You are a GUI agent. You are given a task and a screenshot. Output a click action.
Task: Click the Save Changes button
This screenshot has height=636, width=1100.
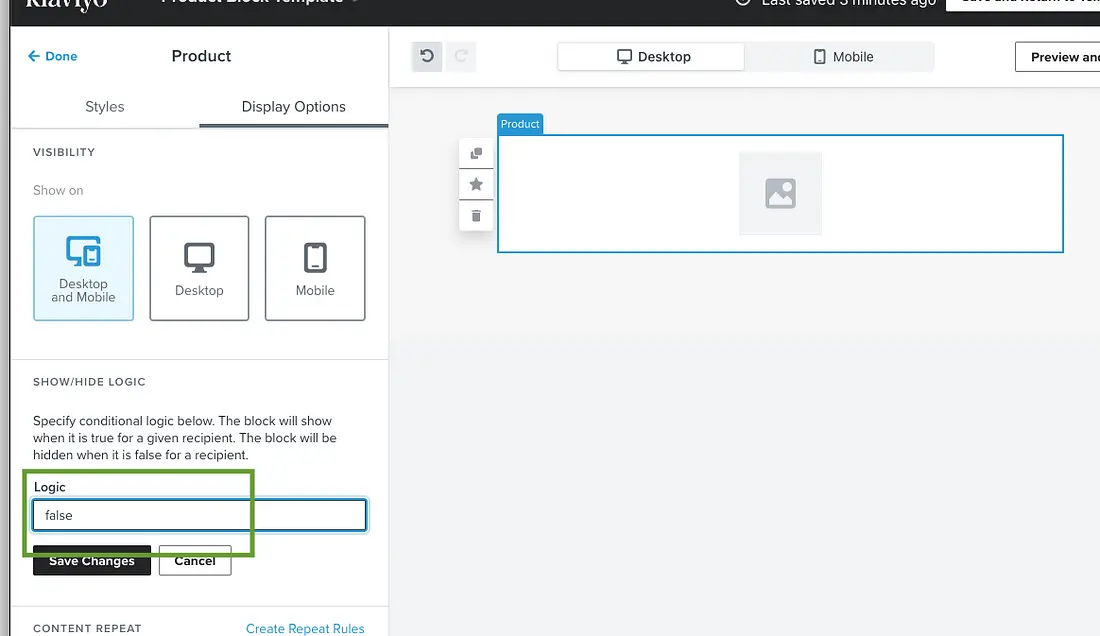click(92, 561)
